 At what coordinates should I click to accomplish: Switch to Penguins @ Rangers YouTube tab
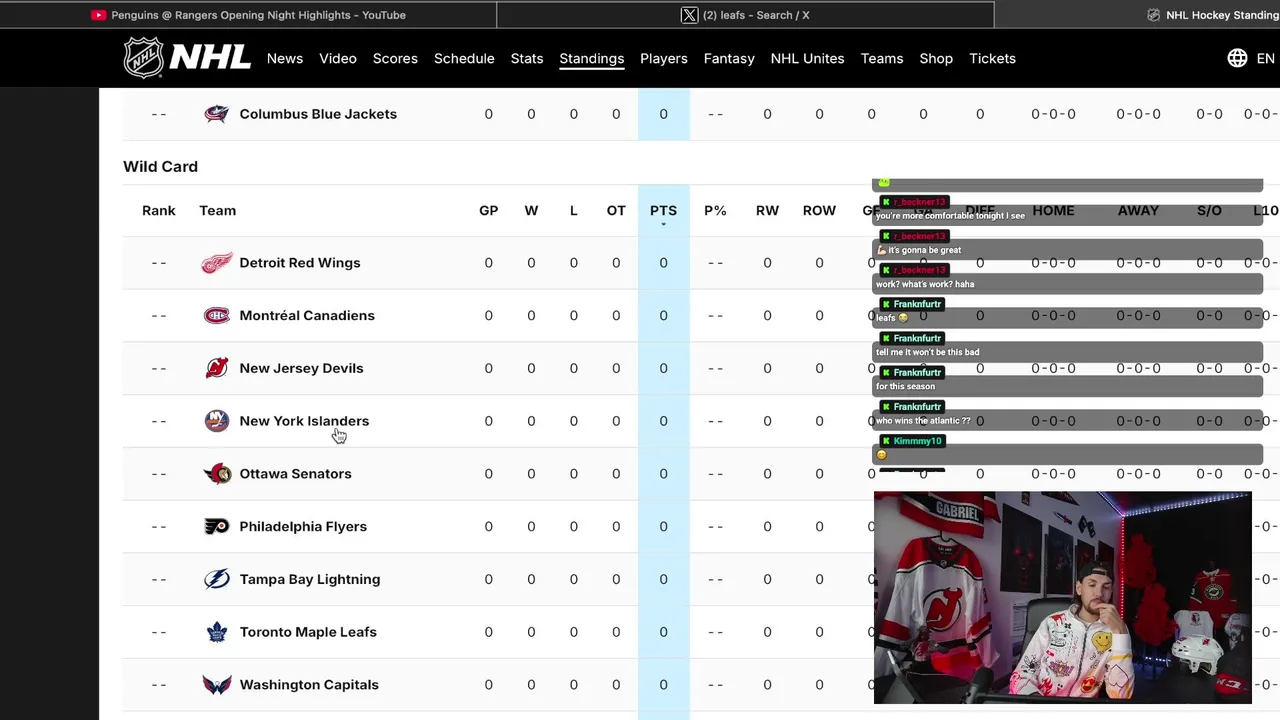[x=248, y=15]
